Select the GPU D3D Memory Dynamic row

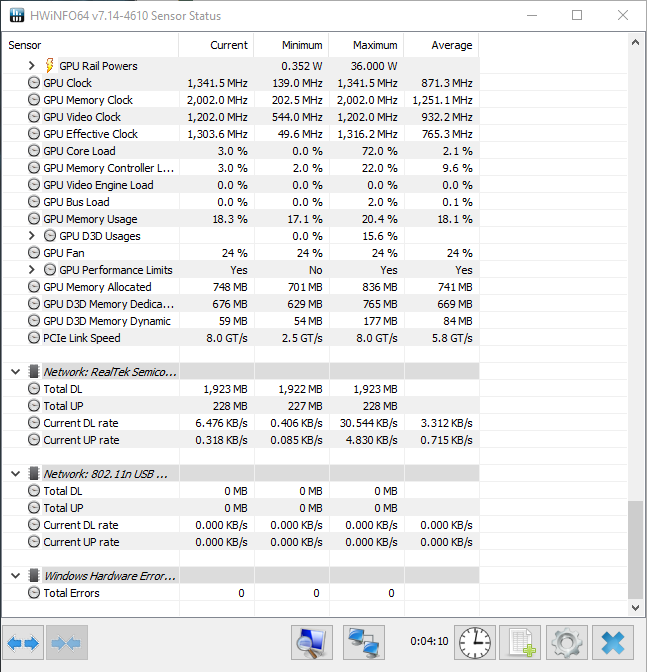[x=241, y=321]
